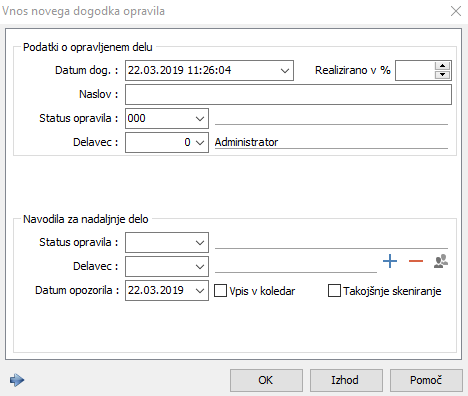Click the Administrator worker name text

coord(246,142)
